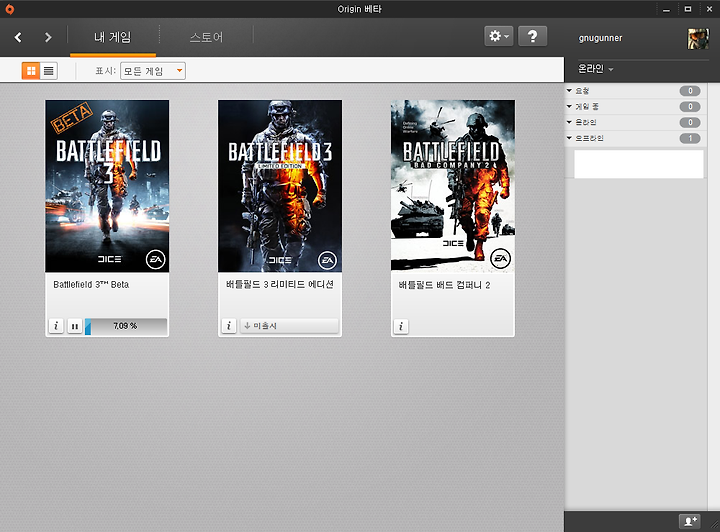
Task: Open the 모든 게임 filter dropdown
Action: (153, 71)
